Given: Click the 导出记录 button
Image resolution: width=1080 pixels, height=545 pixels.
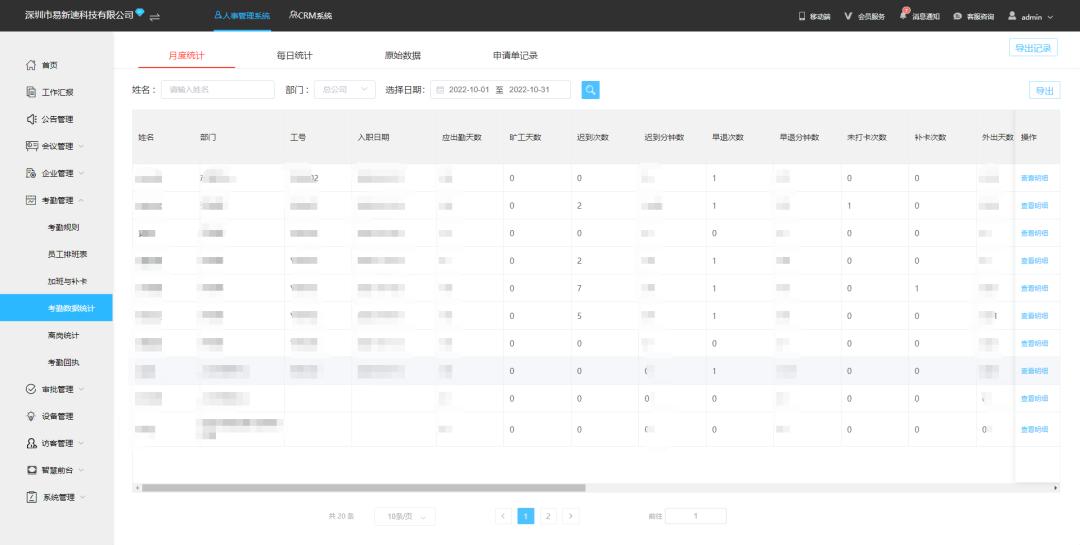Looking at the screenshot, I should [1033, 48].
